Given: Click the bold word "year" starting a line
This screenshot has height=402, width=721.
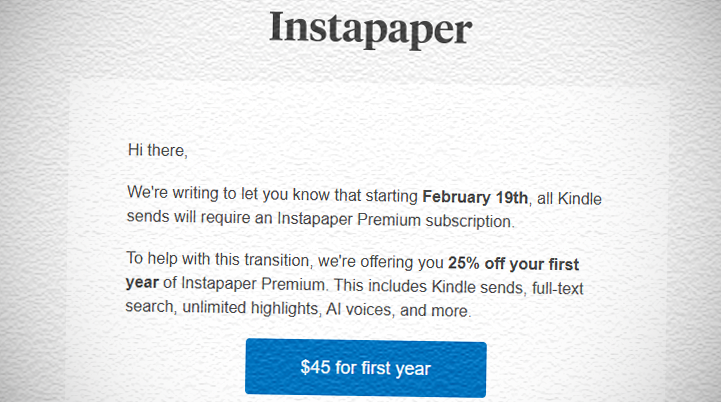Looking at the screenshot, I should (142, 287).
